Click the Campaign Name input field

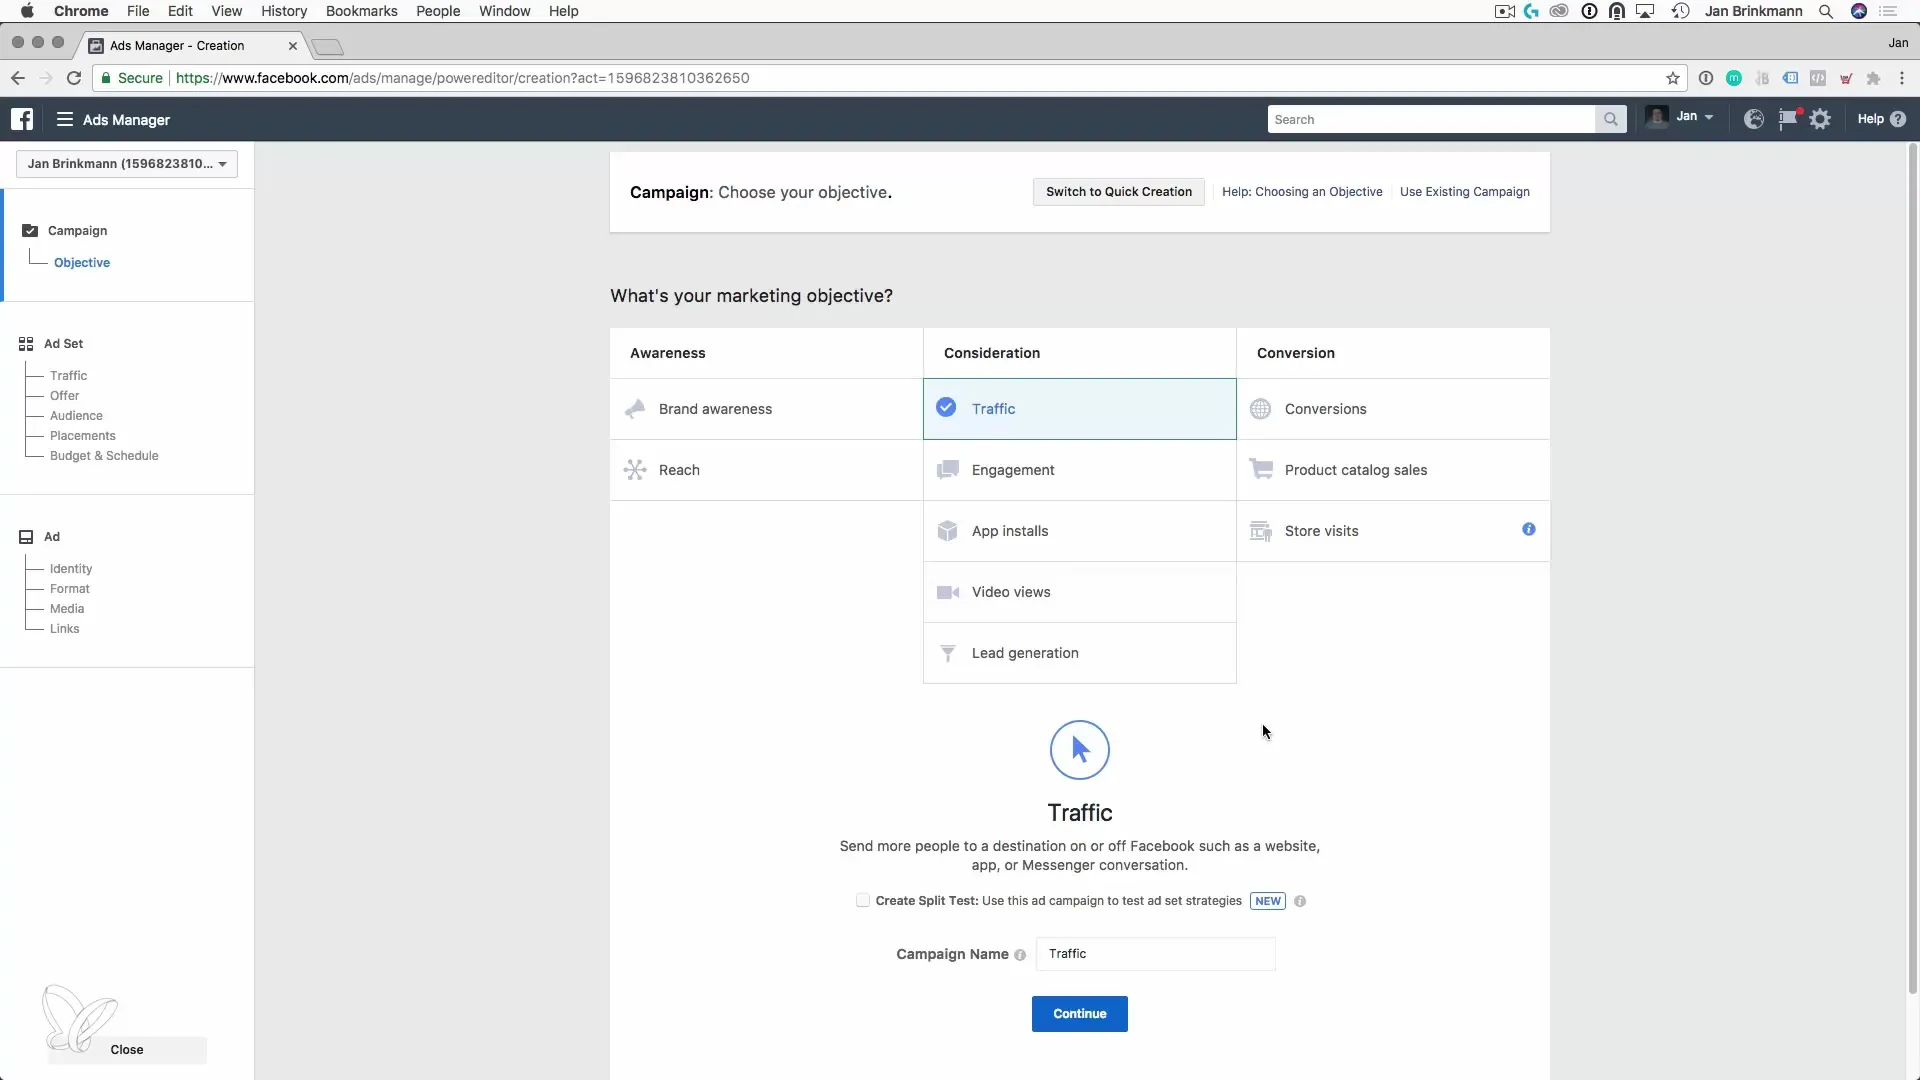tap(1156, 954)
